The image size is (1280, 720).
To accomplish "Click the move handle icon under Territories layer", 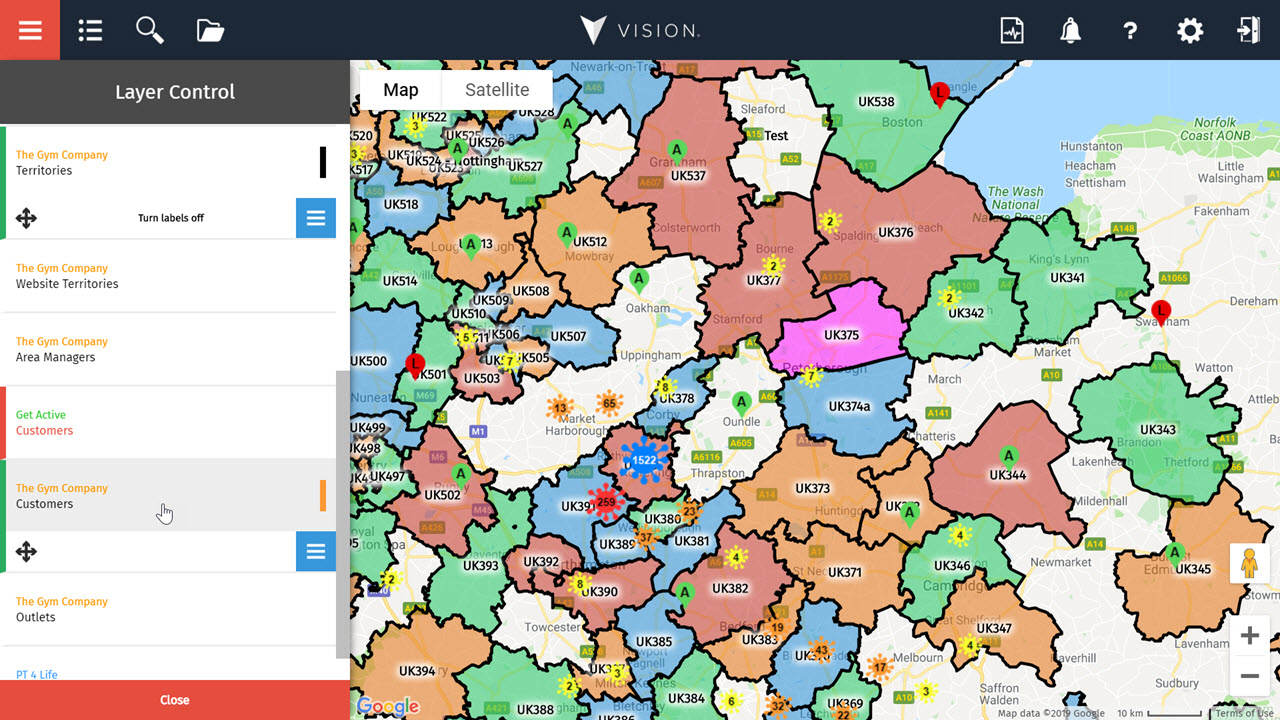I will click(27, 218).
